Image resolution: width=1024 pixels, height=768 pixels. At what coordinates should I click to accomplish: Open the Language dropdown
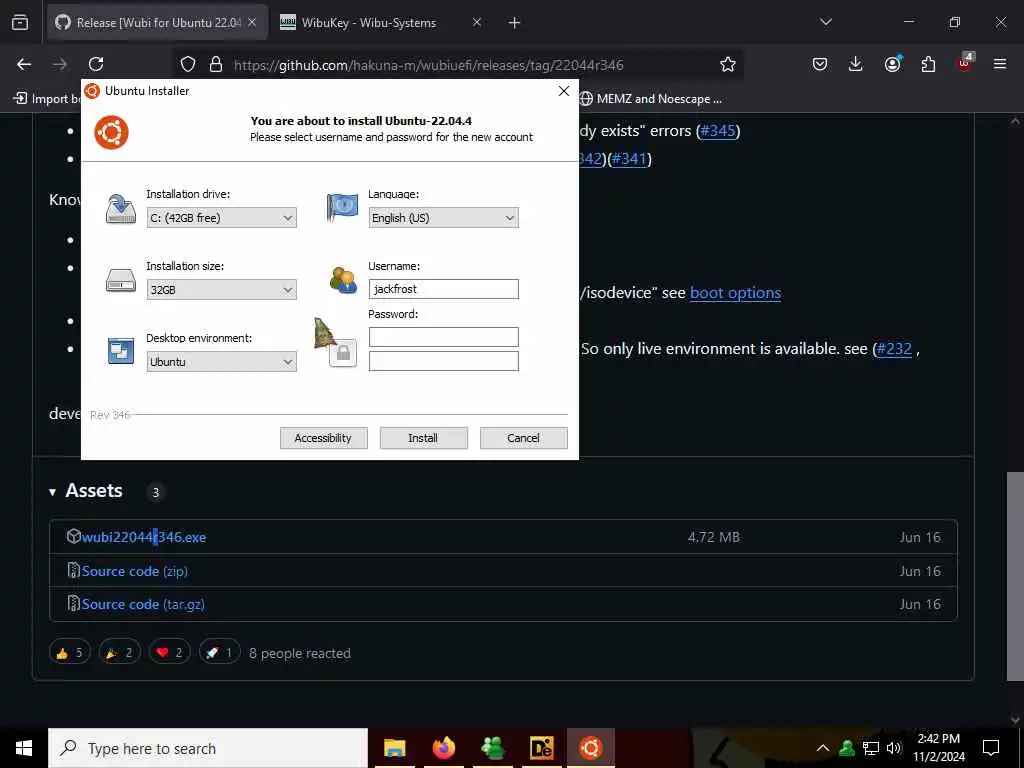443,217
